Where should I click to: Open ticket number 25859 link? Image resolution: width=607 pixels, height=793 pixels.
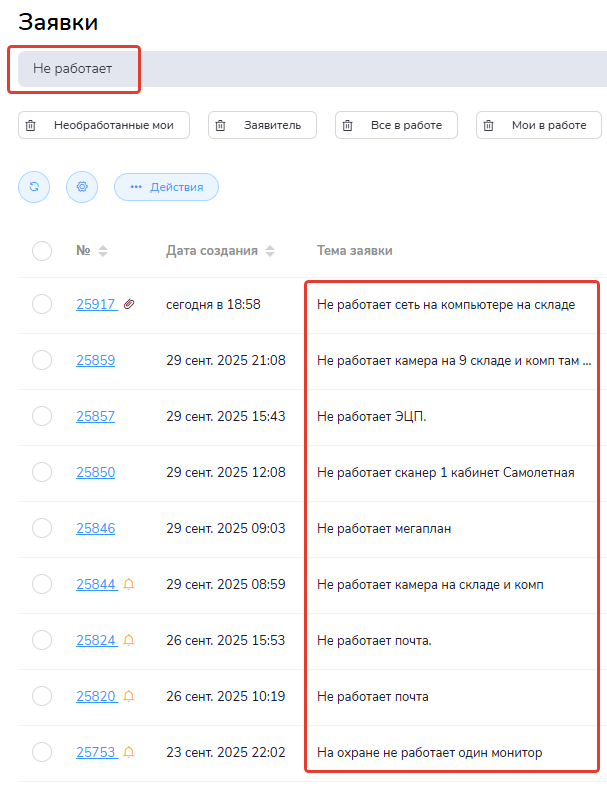95,360
